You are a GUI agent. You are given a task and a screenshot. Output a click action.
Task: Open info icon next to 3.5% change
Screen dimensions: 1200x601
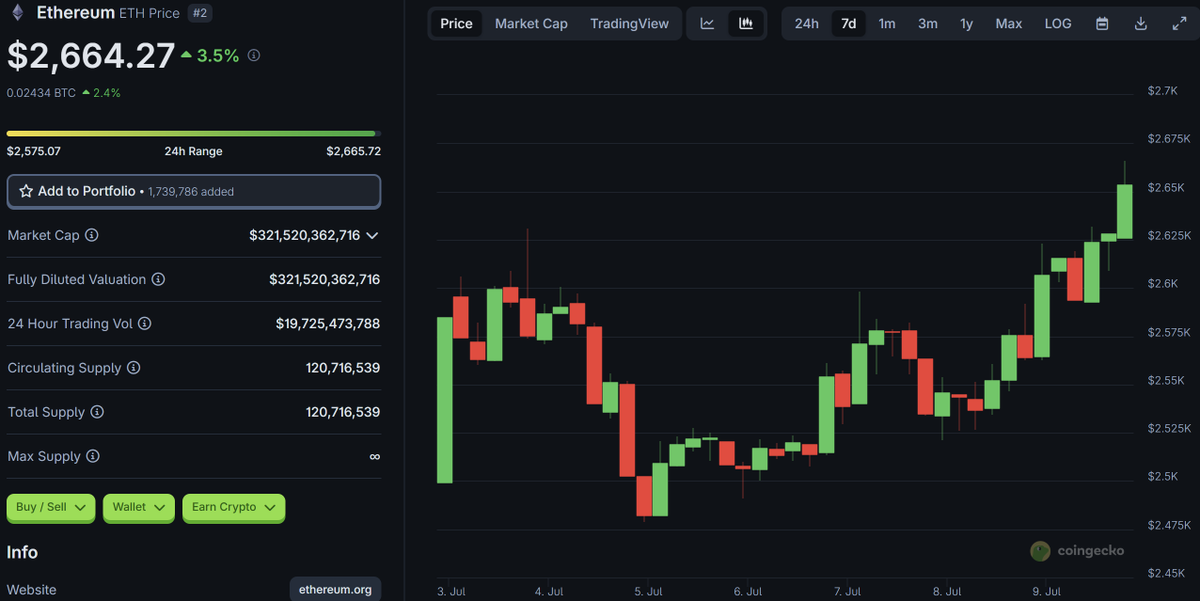click(254, 56)
